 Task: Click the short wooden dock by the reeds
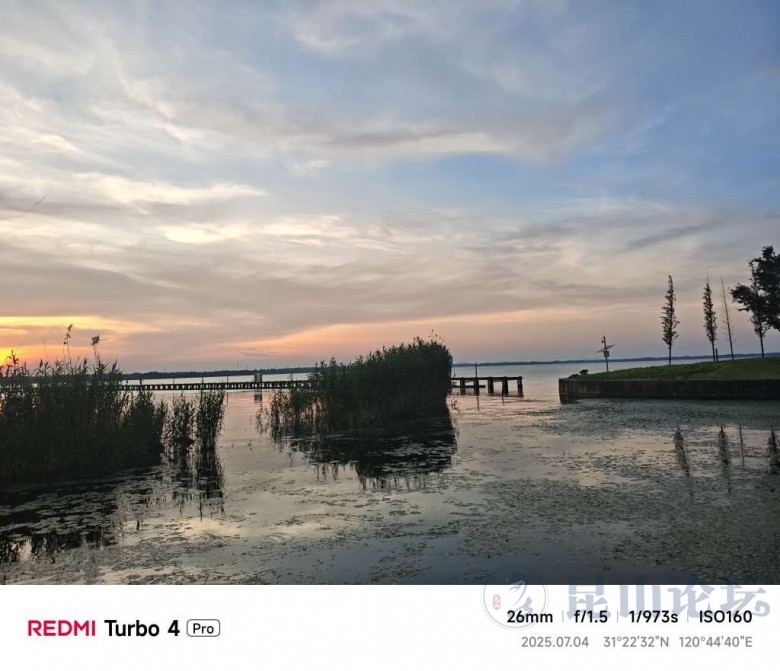487,385
